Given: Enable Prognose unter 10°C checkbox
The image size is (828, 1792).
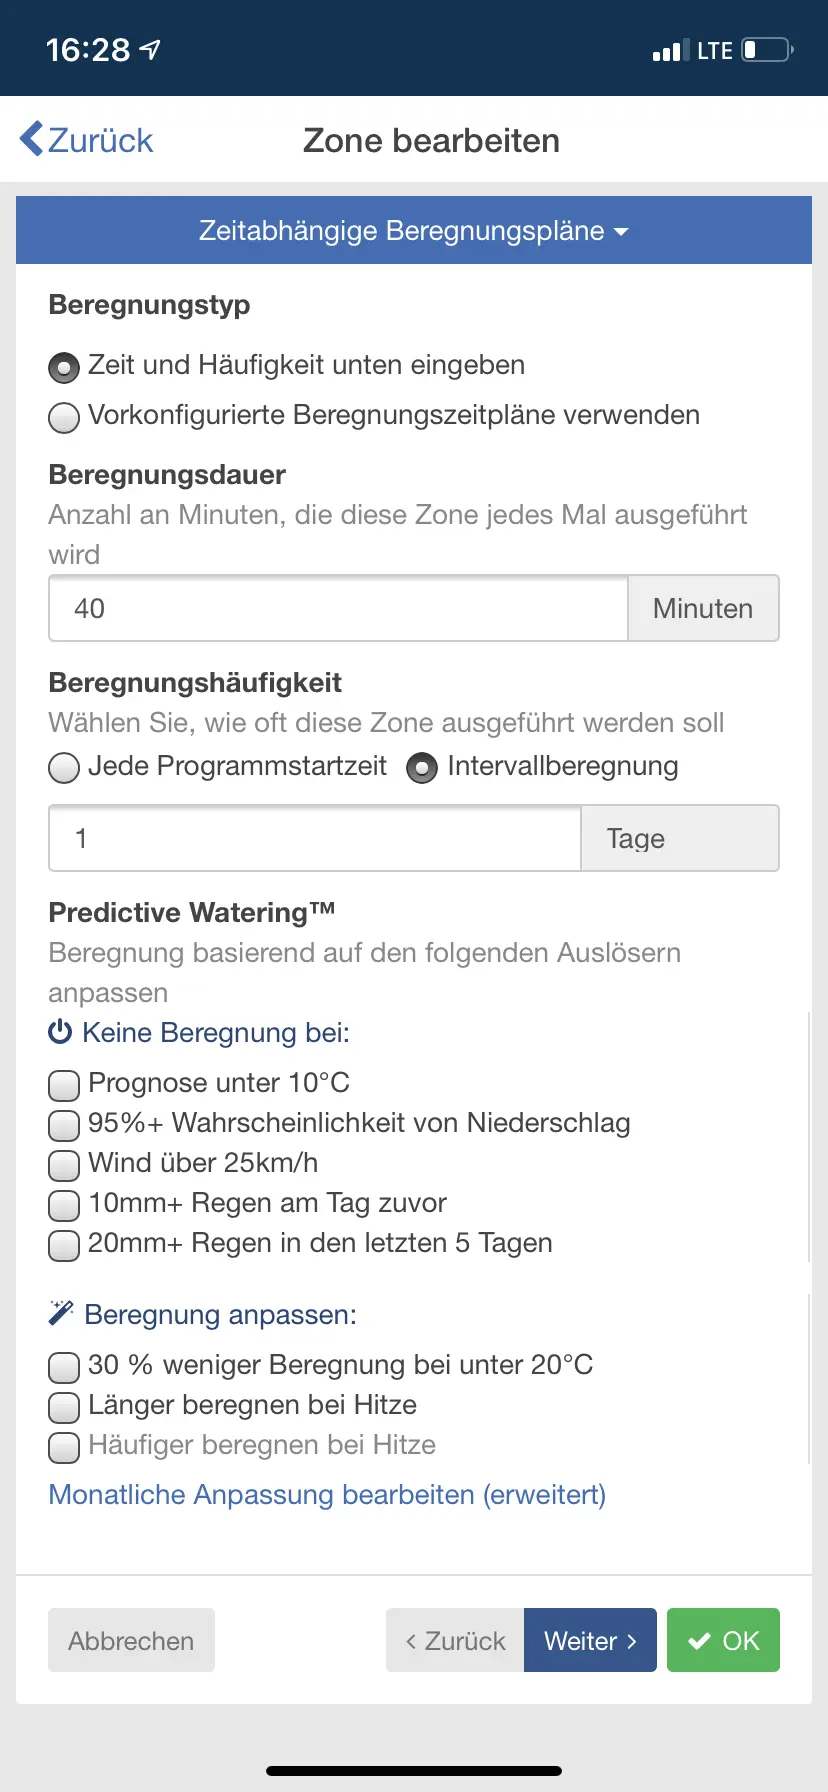Looking at the screenshot, I should 64,1085.
